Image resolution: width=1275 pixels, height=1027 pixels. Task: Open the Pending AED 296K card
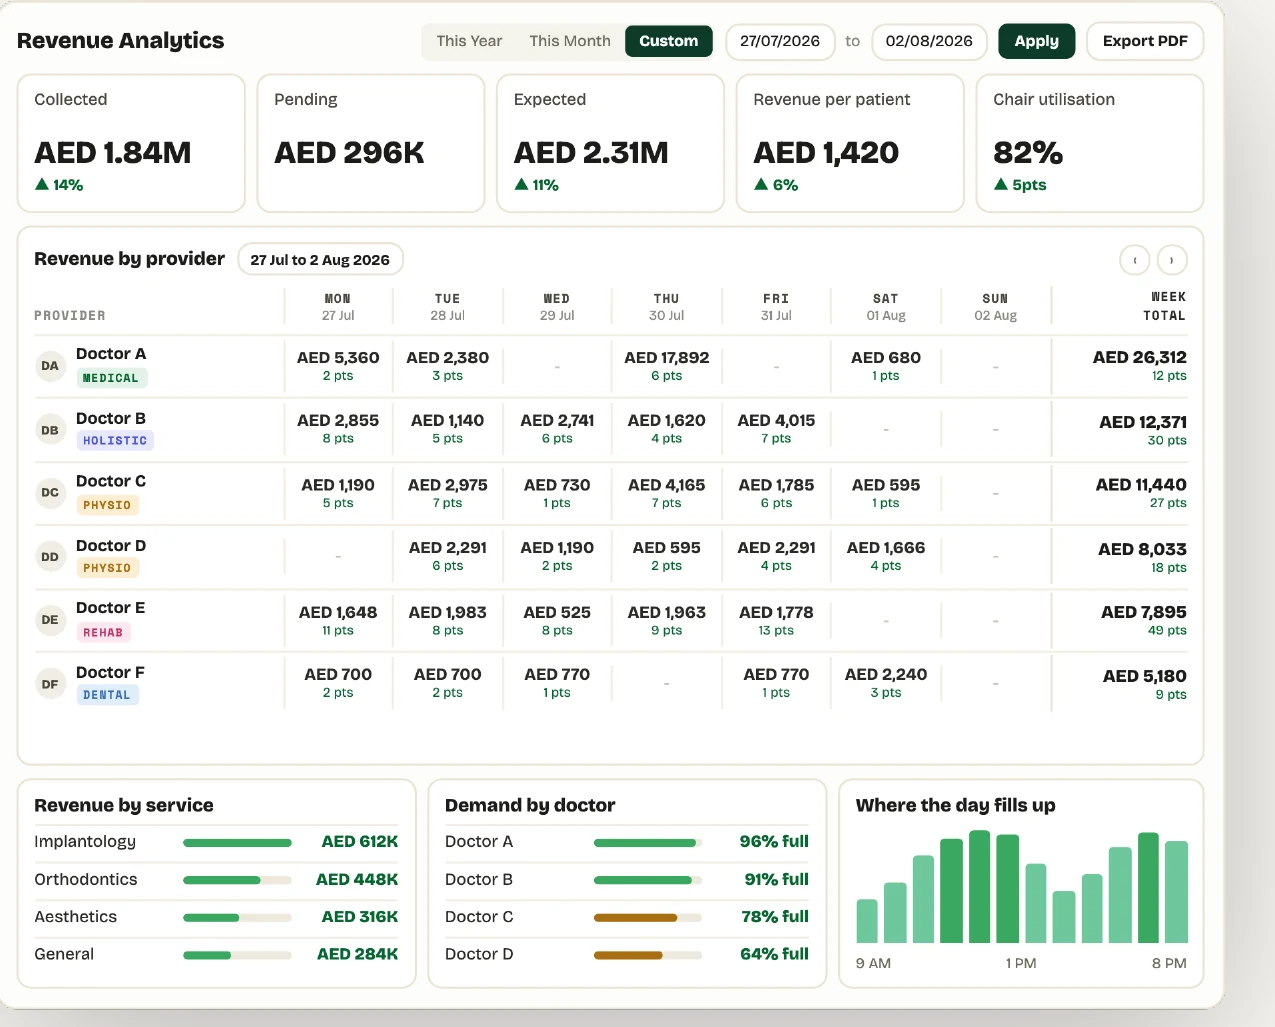(371, 143)
